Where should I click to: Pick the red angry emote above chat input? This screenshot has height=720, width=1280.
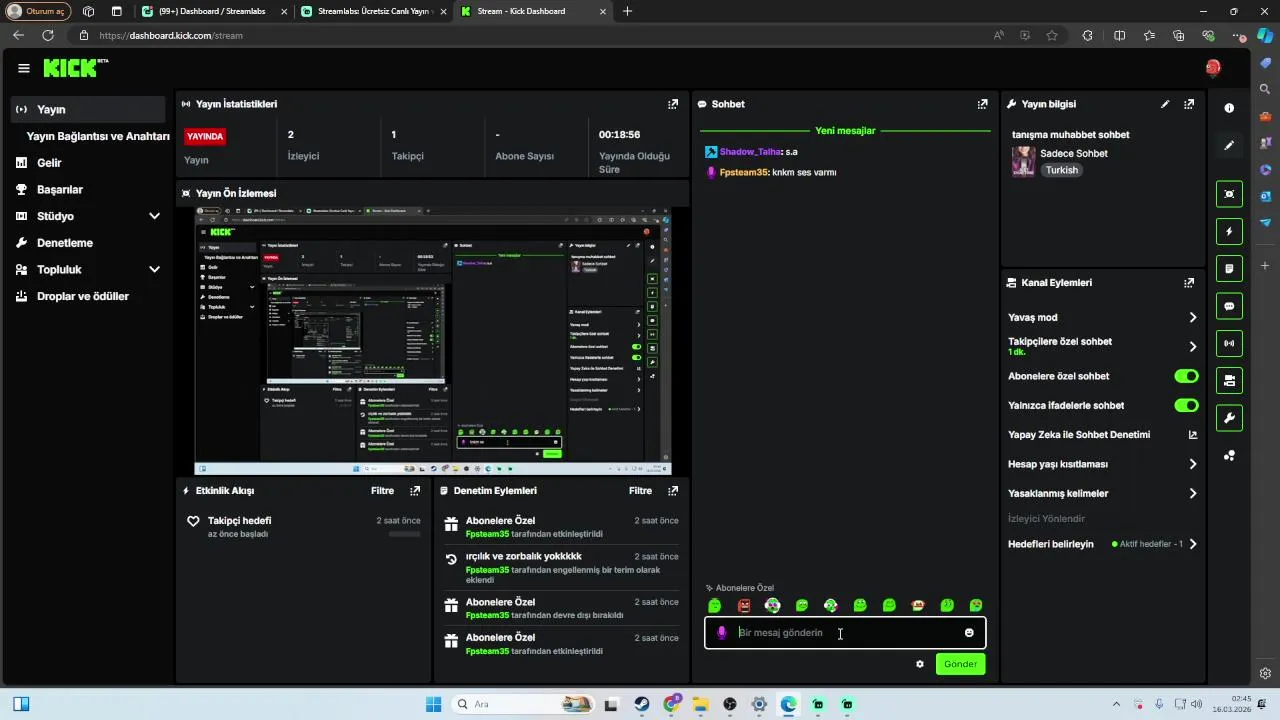point(744,606)
